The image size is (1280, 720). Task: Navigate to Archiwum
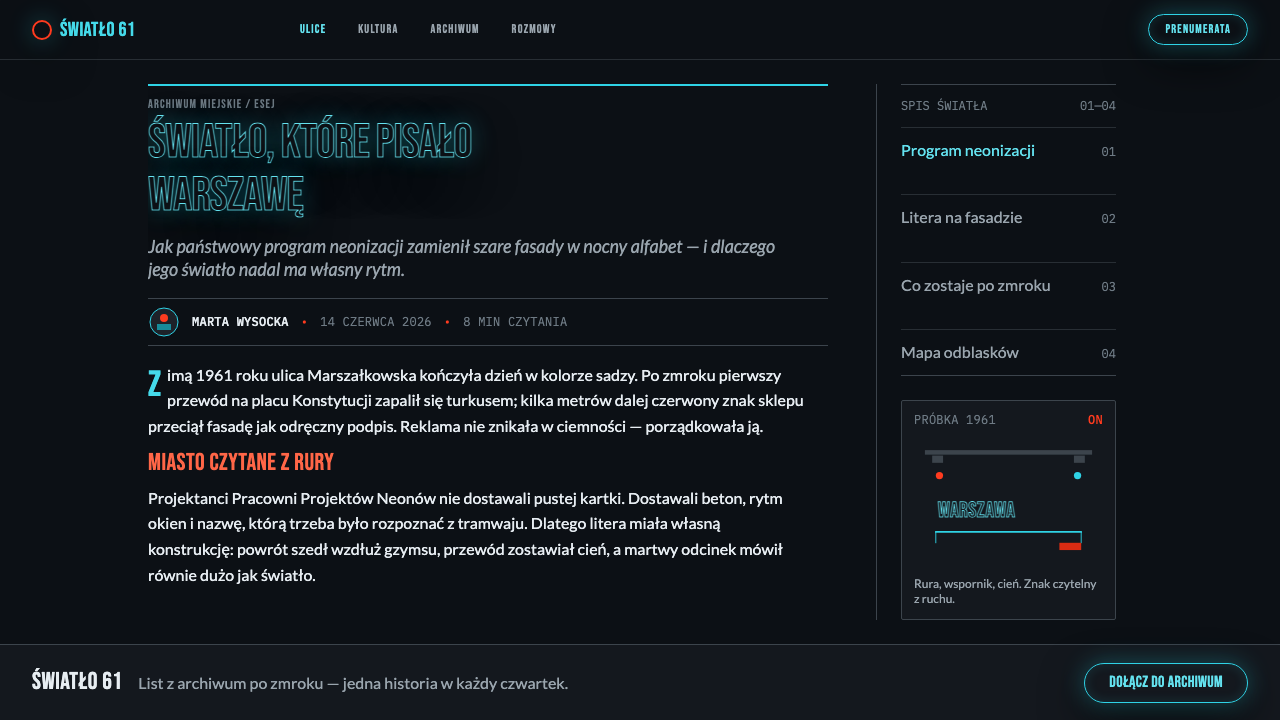pyautogui.click(x=455, y=29)
